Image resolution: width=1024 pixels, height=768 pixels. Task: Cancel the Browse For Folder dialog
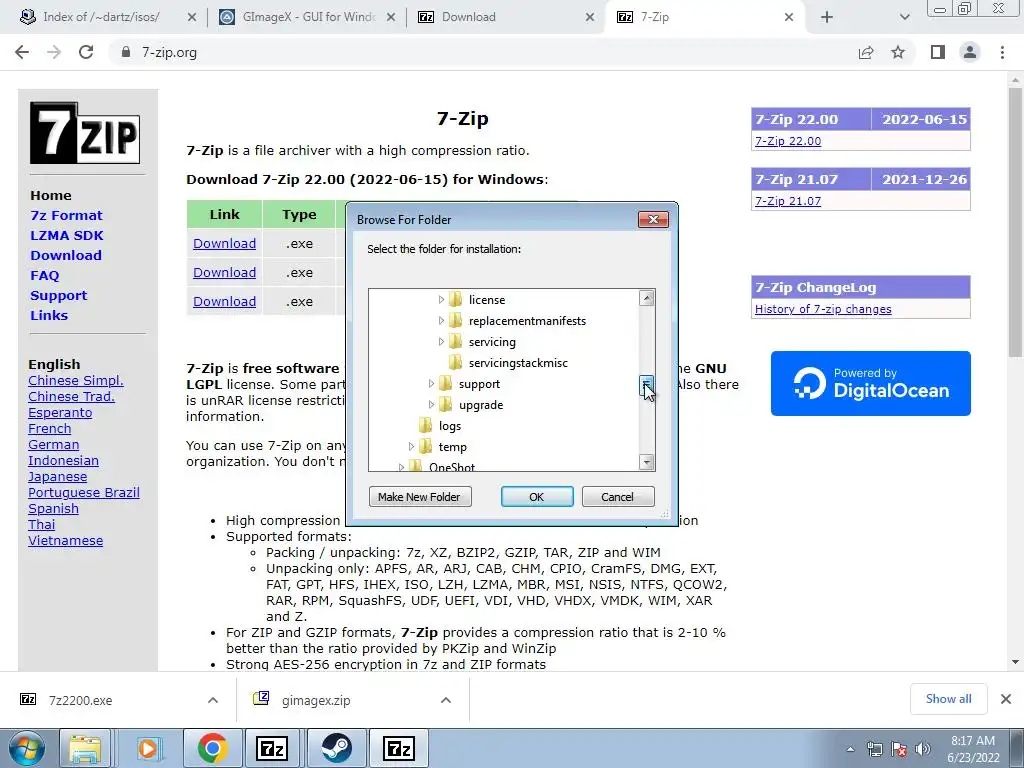(617, 497)
